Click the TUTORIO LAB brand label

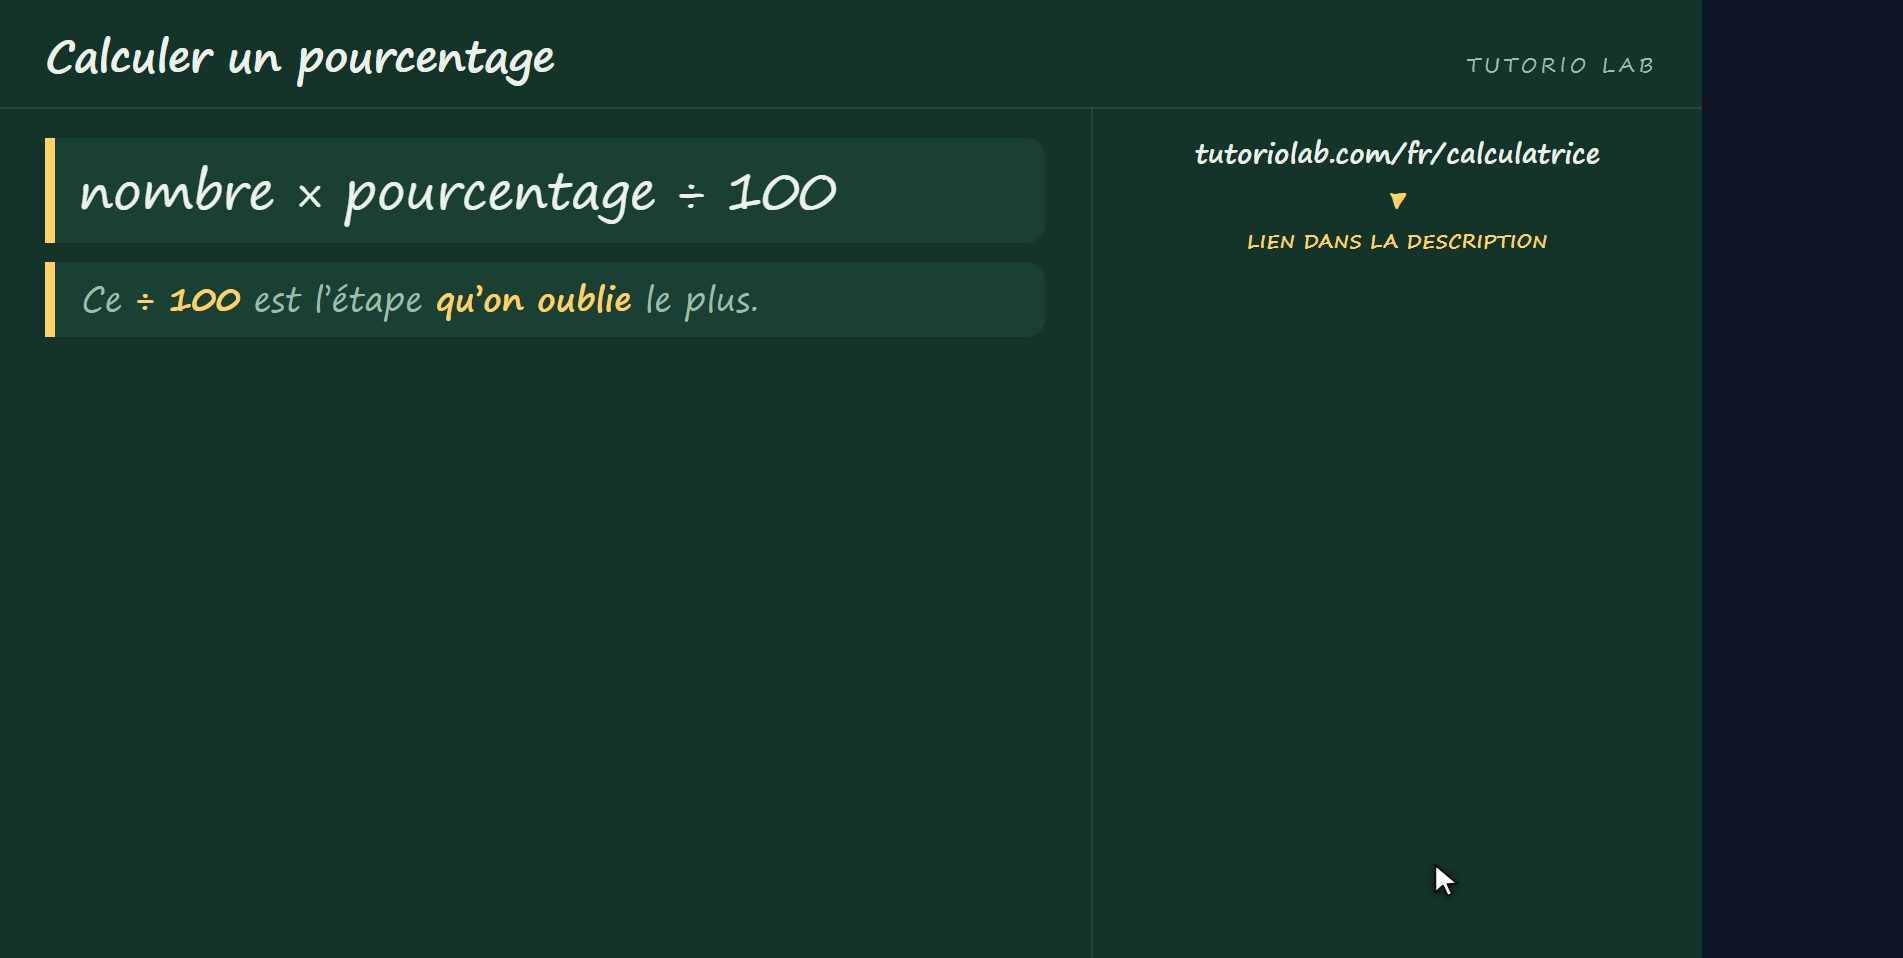click(1560, 65)
